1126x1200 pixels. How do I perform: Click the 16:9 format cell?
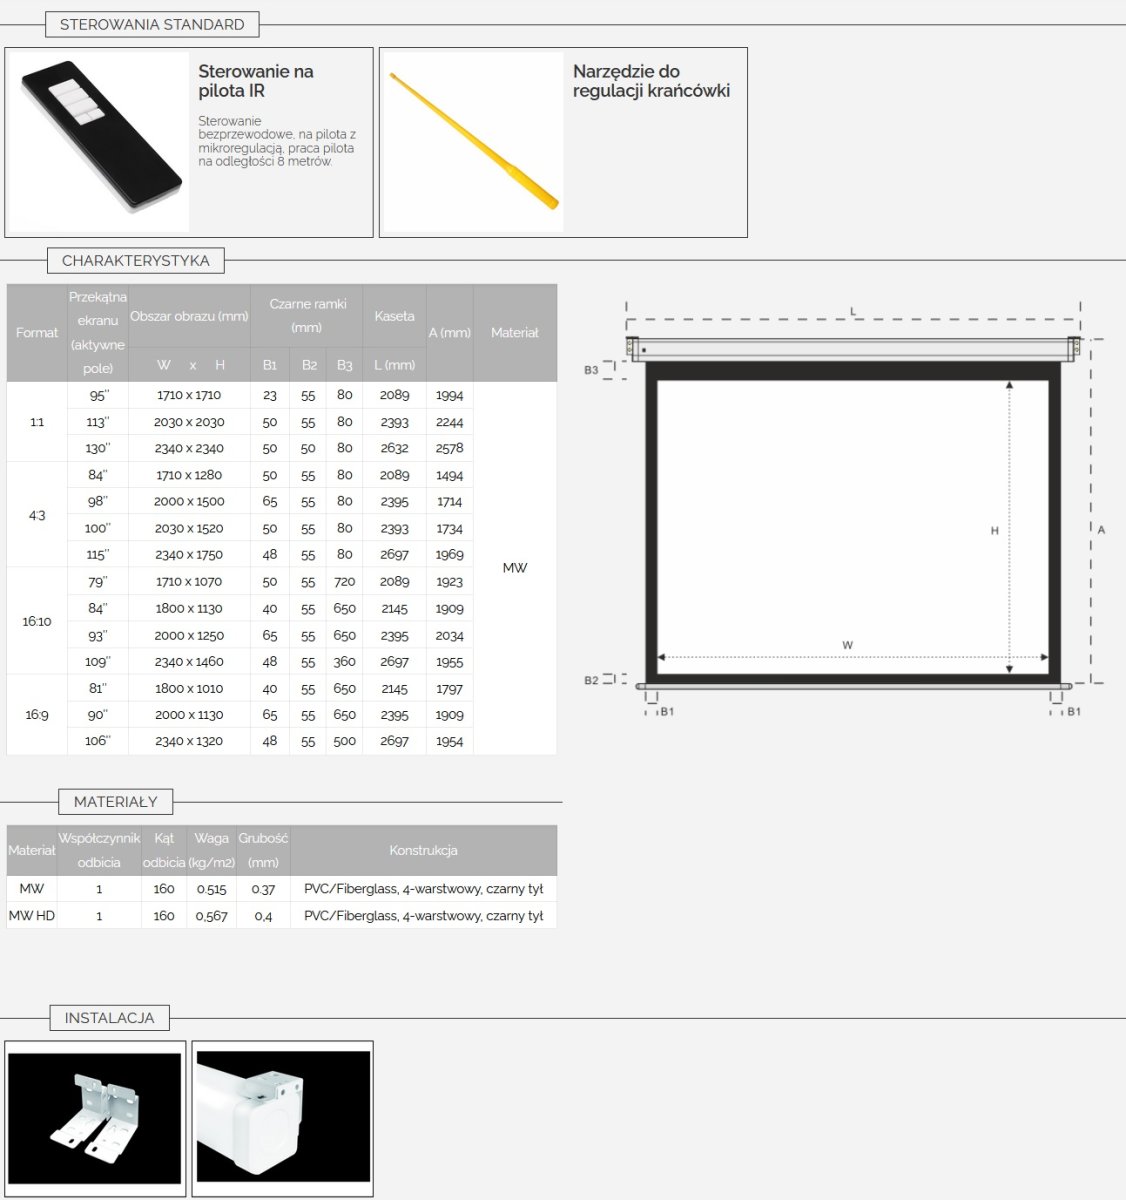pos(37,715)
